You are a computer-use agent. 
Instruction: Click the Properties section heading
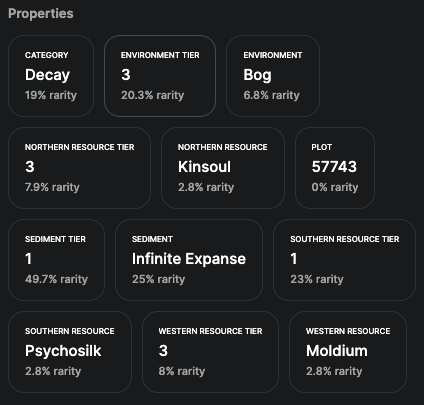click(41, 14)
